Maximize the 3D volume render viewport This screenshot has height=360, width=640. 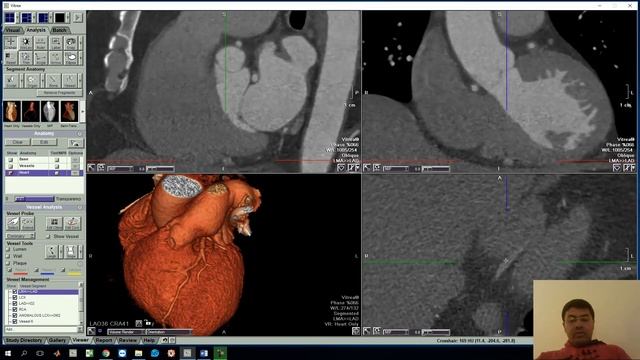(91, 331)
